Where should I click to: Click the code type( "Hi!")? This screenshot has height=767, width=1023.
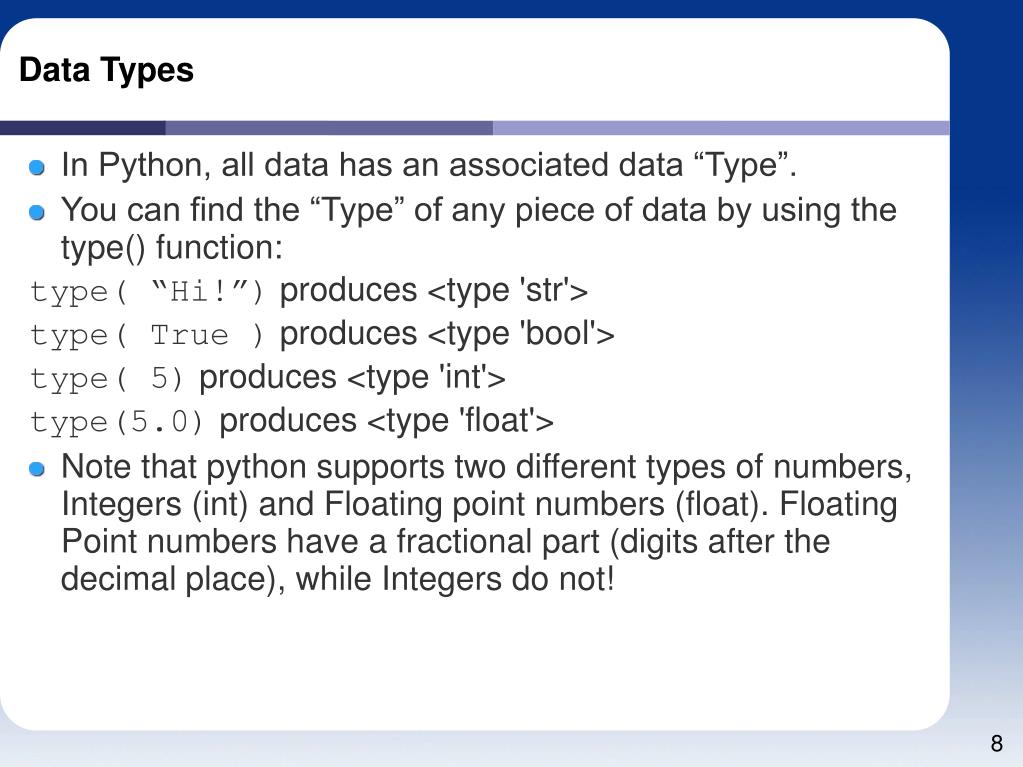pyautogui.click(x=147, y=292)
